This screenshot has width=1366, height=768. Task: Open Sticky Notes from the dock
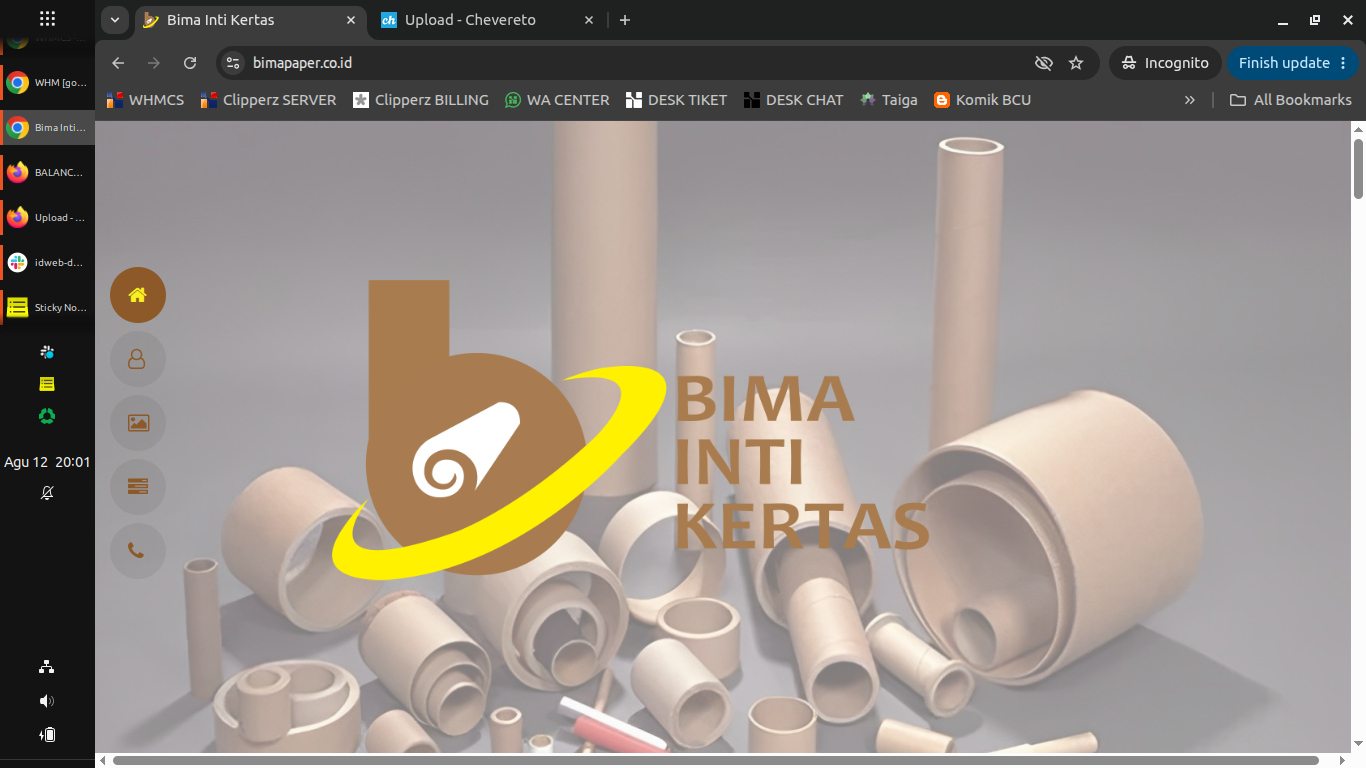(47, 308)
